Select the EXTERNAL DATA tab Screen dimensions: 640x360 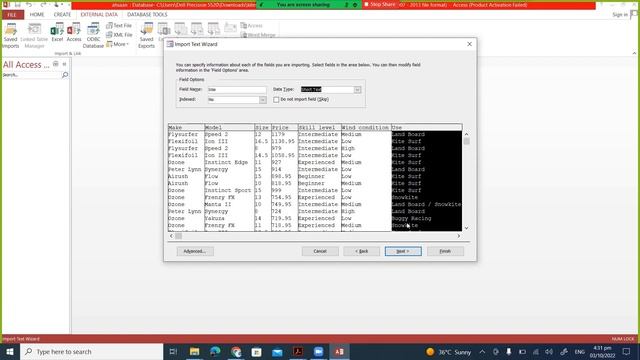(99, 14)
